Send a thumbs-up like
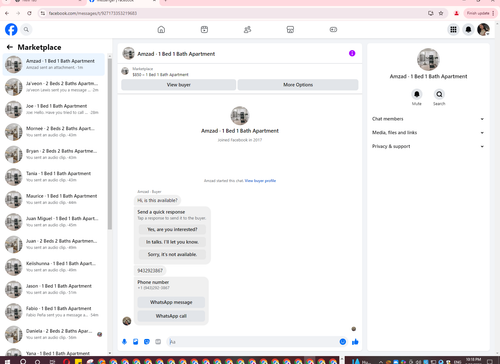The height and width of the screenshot is (364, 500). coord(355,342)
